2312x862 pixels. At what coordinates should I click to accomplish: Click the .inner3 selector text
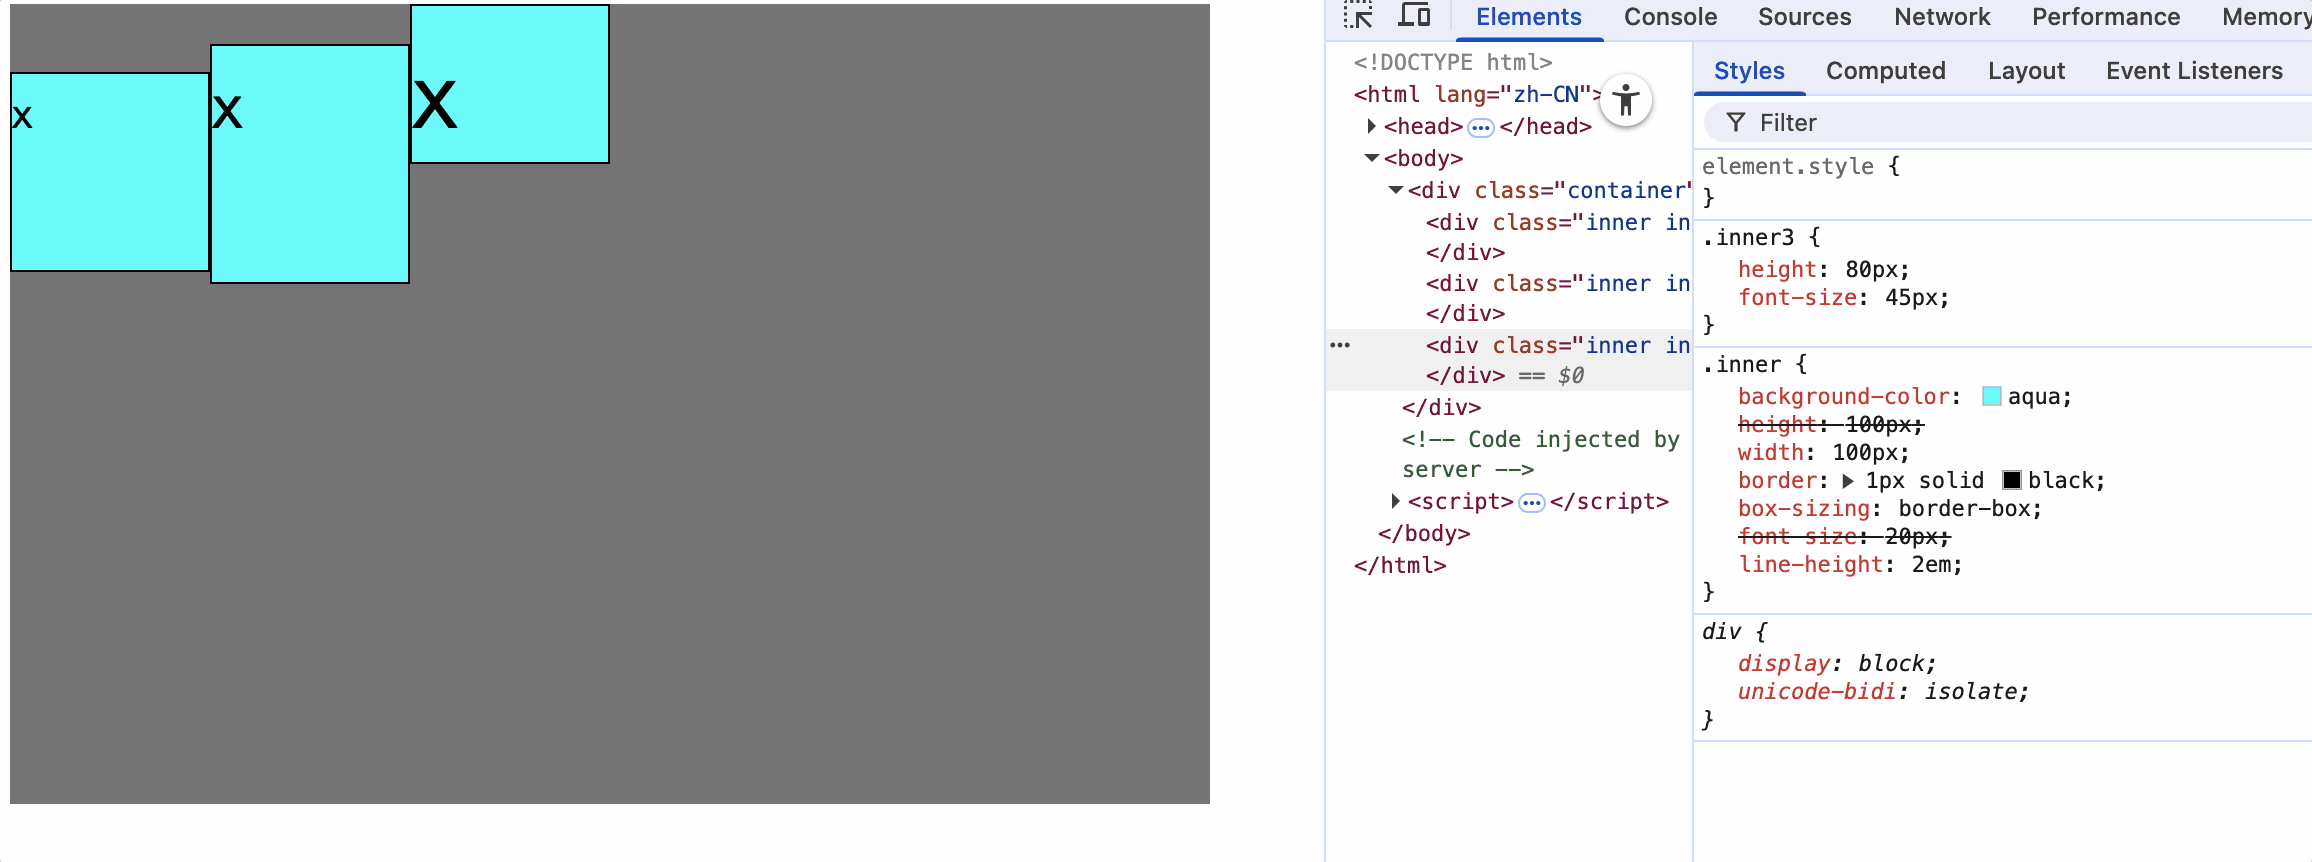[1748, 237]
